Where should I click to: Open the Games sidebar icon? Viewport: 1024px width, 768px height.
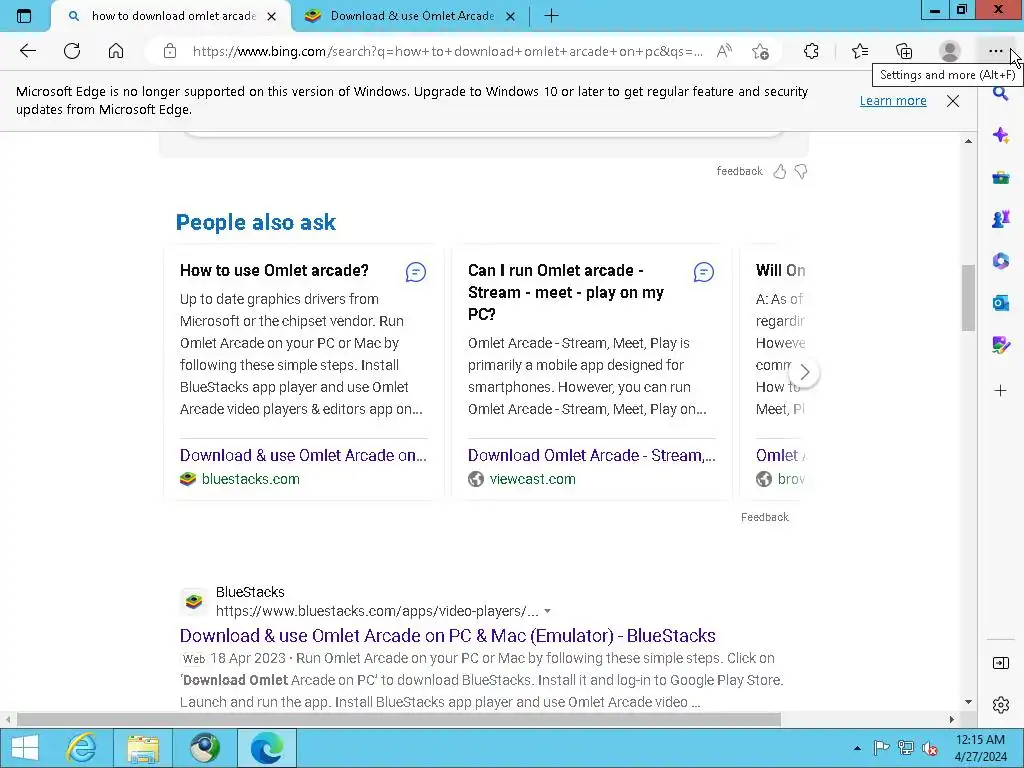coord(1000,219)
